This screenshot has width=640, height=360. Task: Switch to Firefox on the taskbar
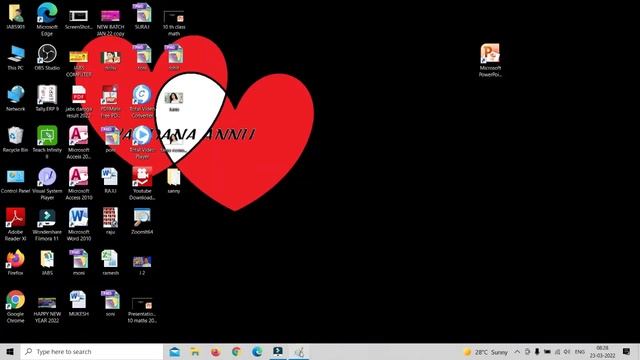coord(216,351)
